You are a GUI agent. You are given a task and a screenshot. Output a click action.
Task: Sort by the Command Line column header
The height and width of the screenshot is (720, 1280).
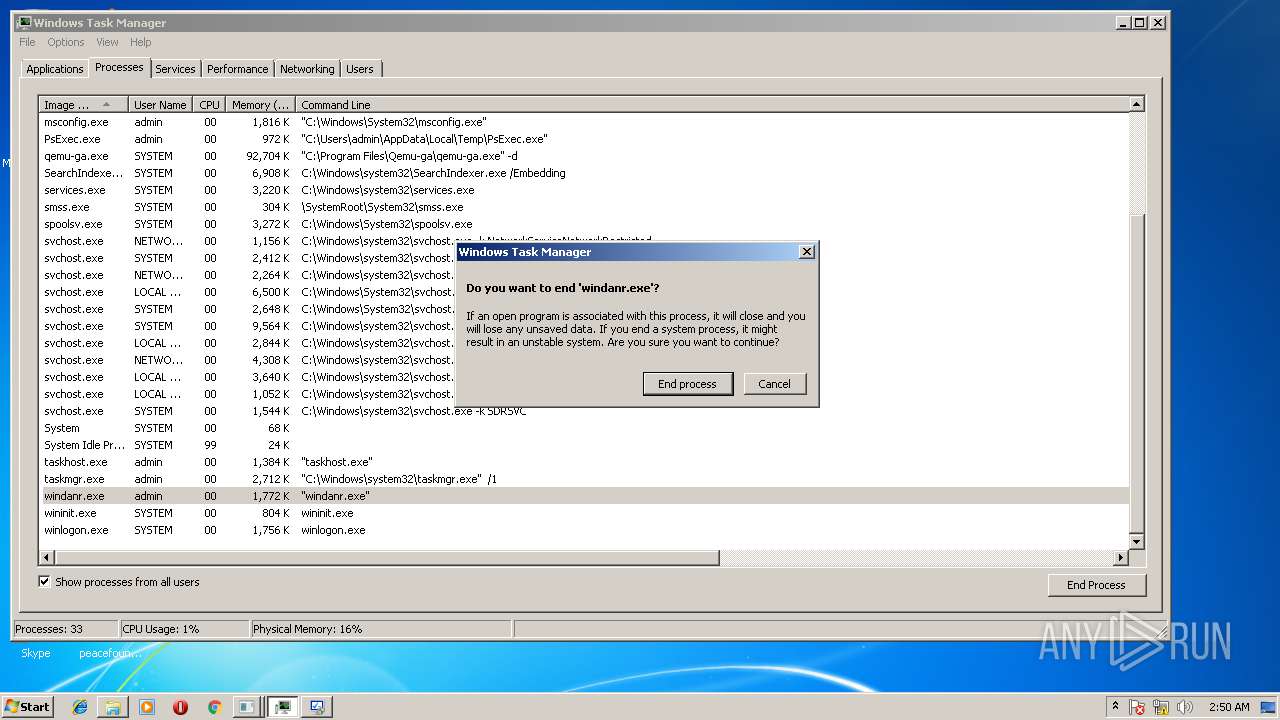712,105
